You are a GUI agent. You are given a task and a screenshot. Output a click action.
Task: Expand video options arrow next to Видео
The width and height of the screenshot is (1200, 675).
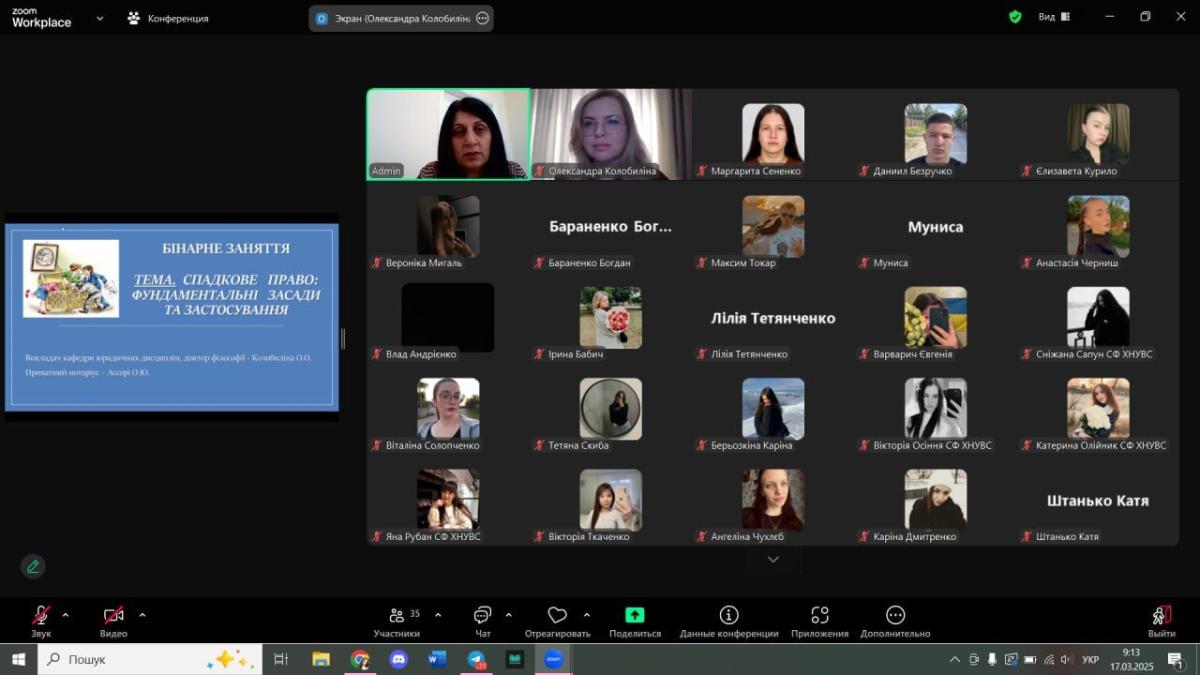coord(142,615)
